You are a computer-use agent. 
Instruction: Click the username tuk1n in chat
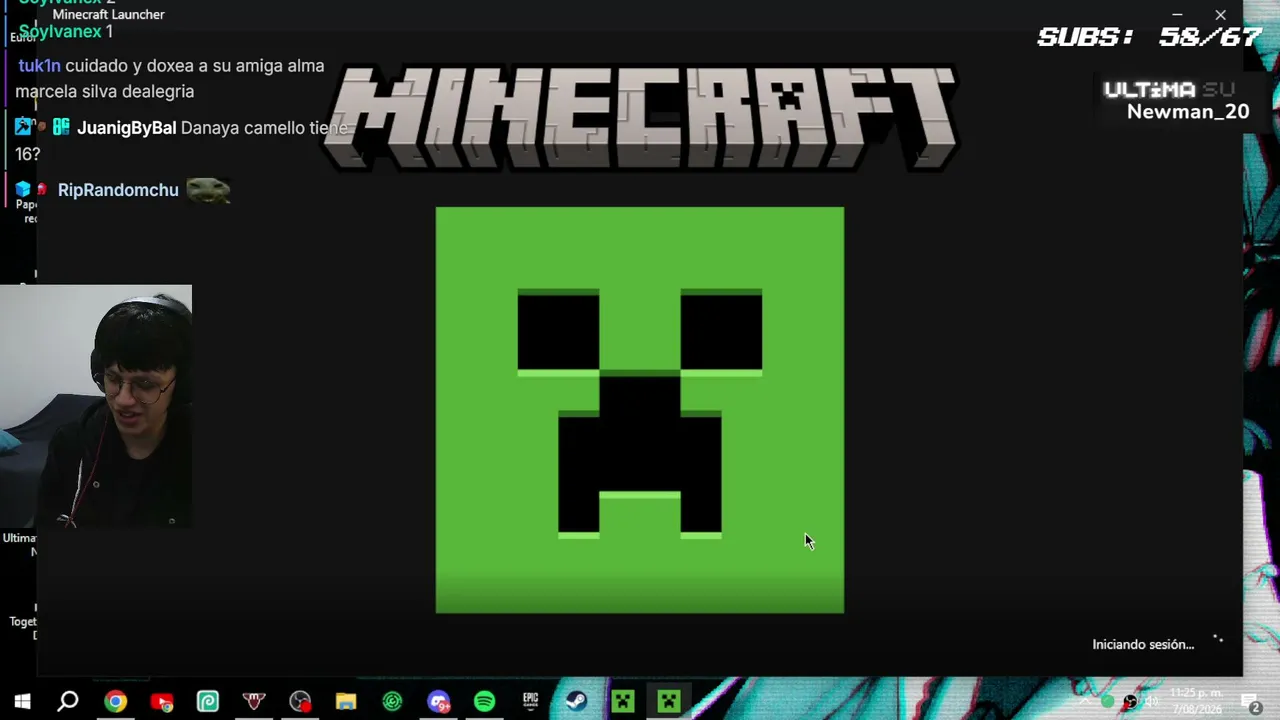coord(39,66)
